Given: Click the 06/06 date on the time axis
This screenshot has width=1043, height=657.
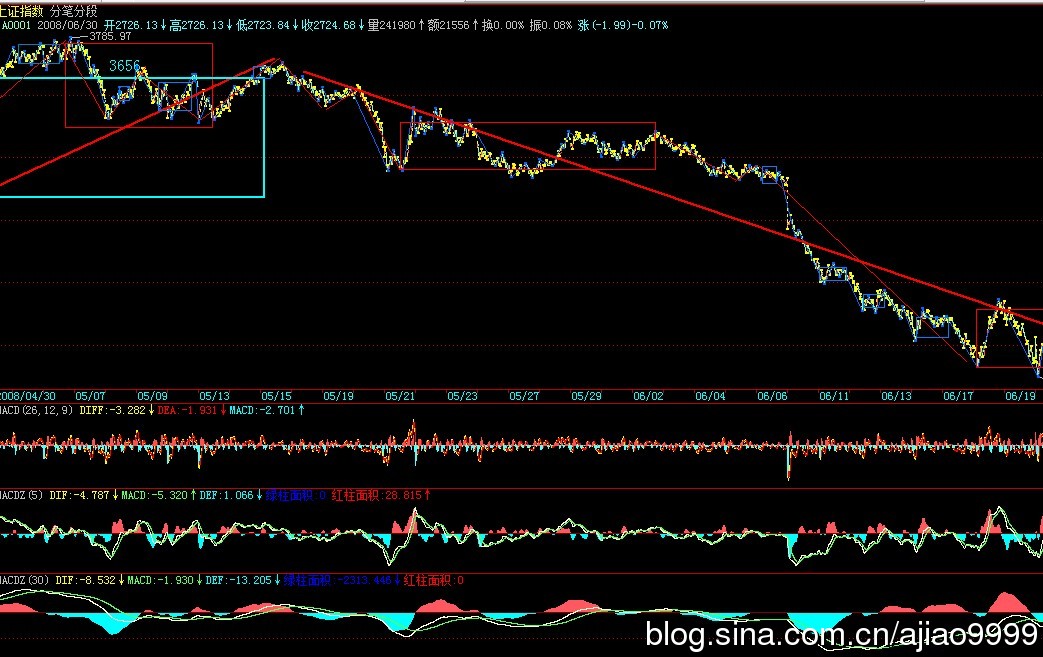Looking at the screenshot, I should (x=772, y=397).
